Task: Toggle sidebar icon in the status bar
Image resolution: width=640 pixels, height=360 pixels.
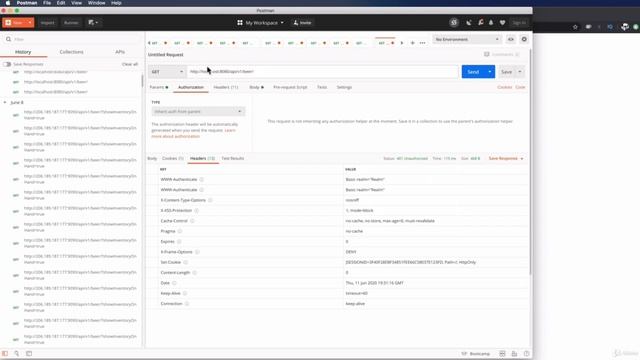Action: click(5, 353)
